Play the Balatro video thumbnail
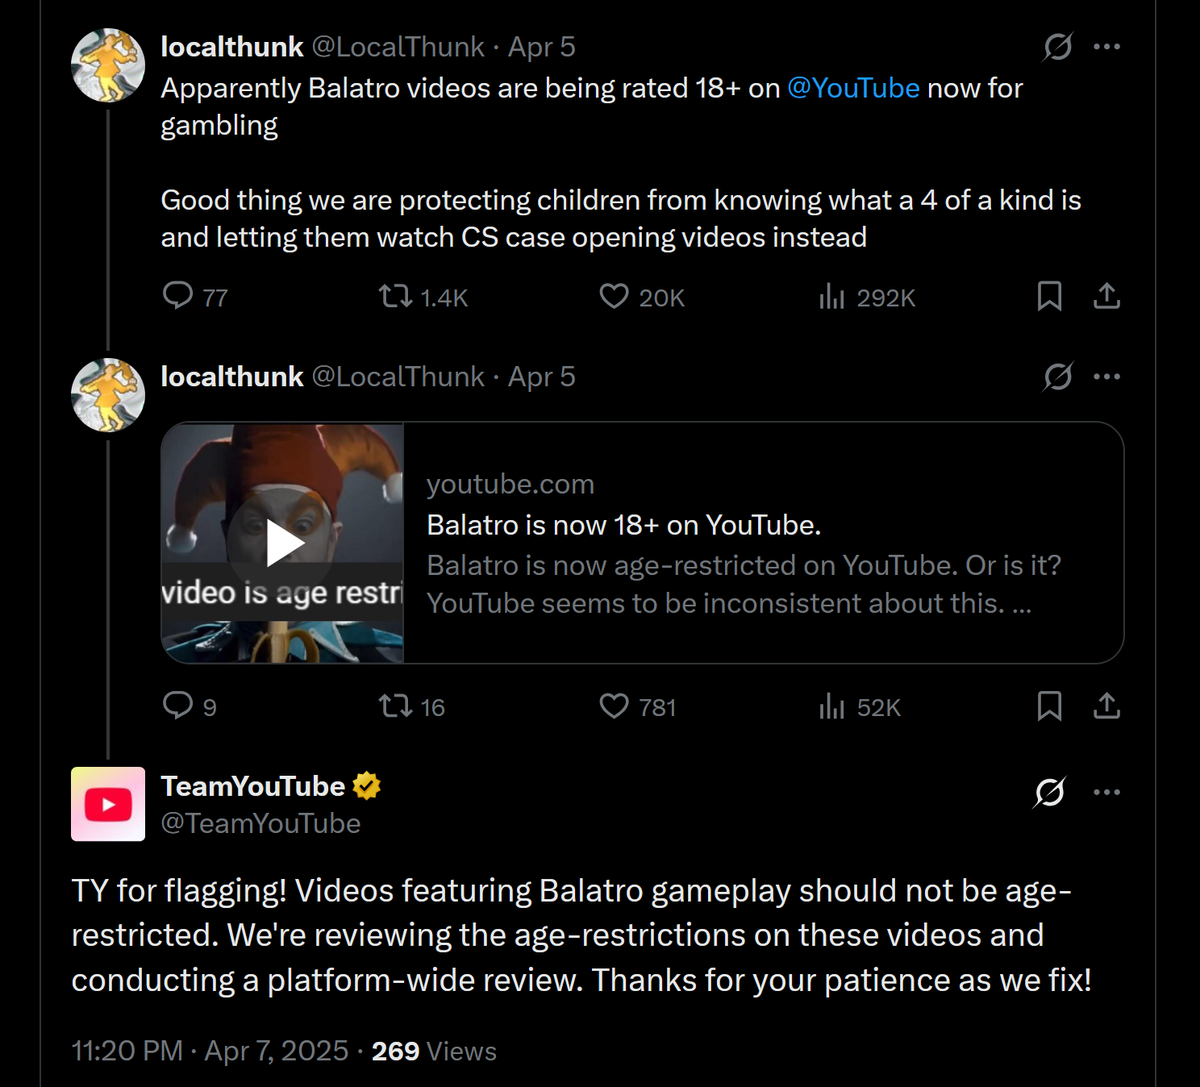1200x1087 pixels. (283, 543)
